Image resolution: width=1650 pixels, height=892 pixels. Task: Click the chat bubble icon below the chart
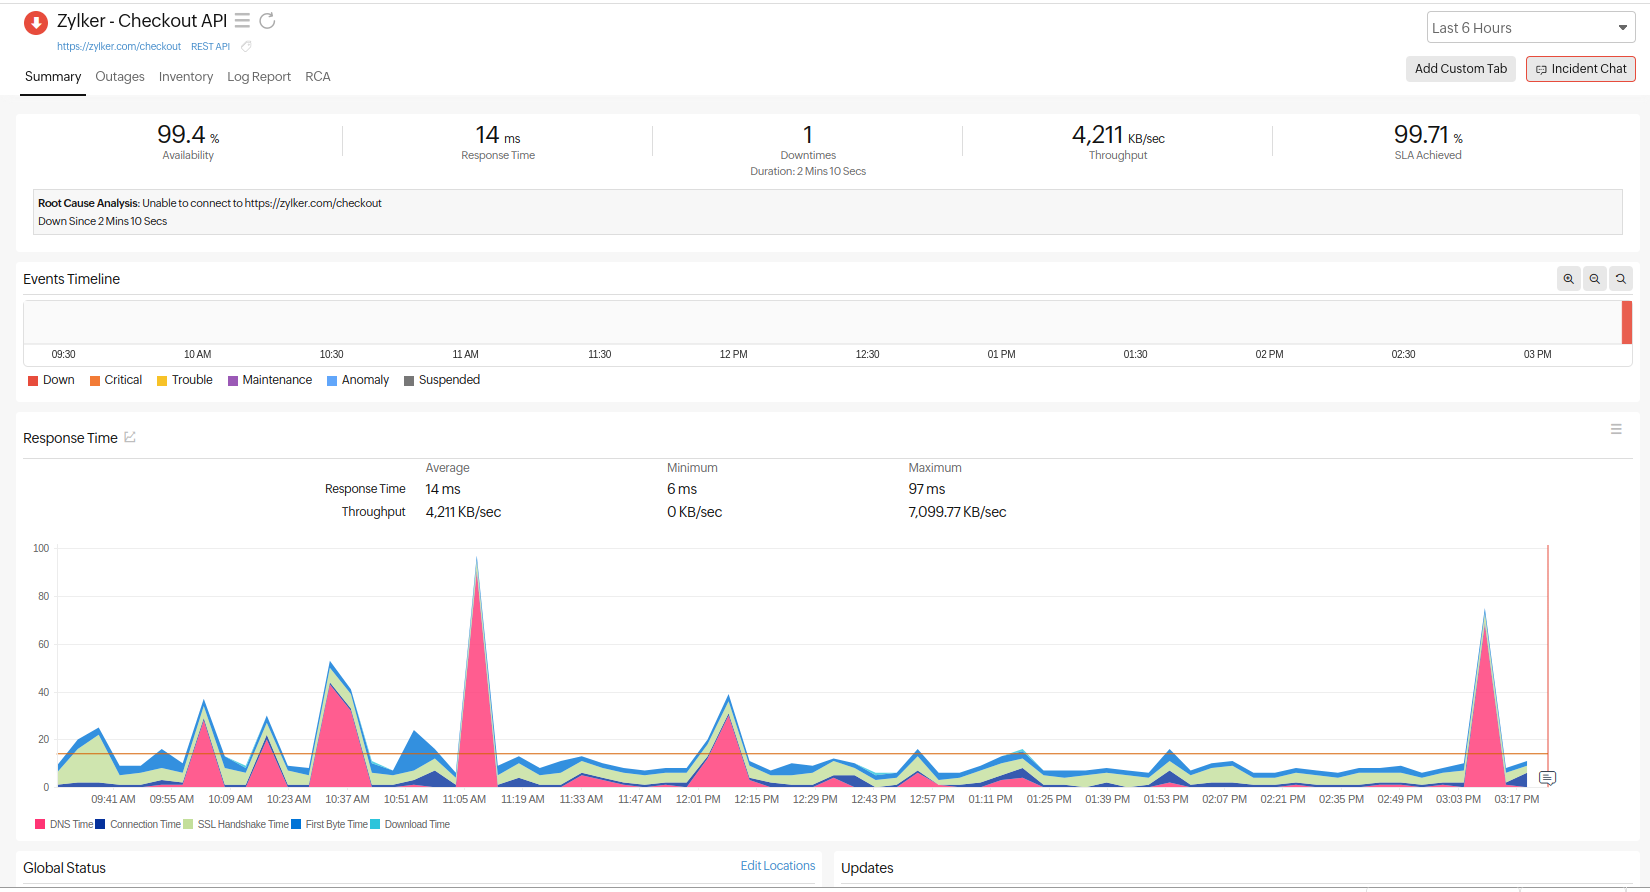(x=1547, y=778)
